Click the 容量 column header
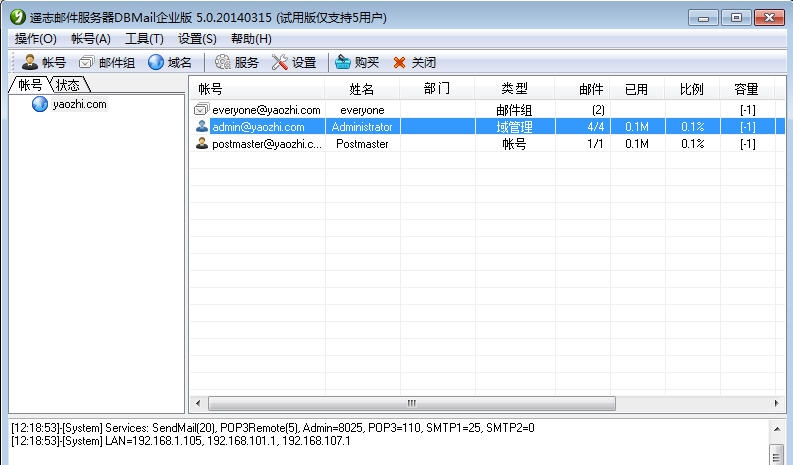The image size is (793, 465). pos(747,89)
